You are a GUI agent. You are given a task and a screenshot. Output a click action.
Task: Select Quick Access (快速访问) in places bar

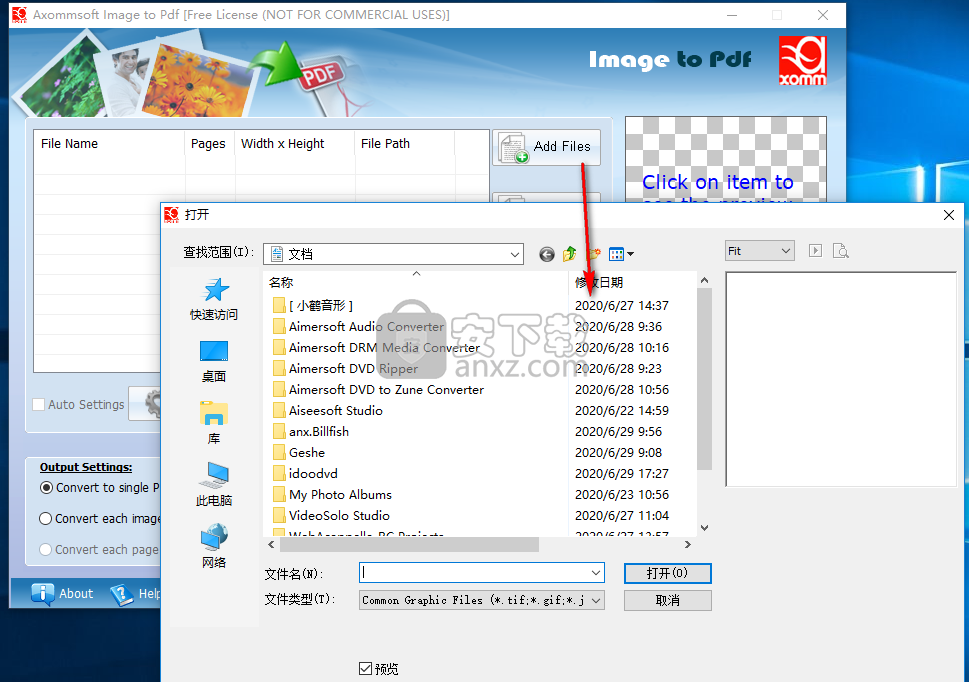point(214,299)
